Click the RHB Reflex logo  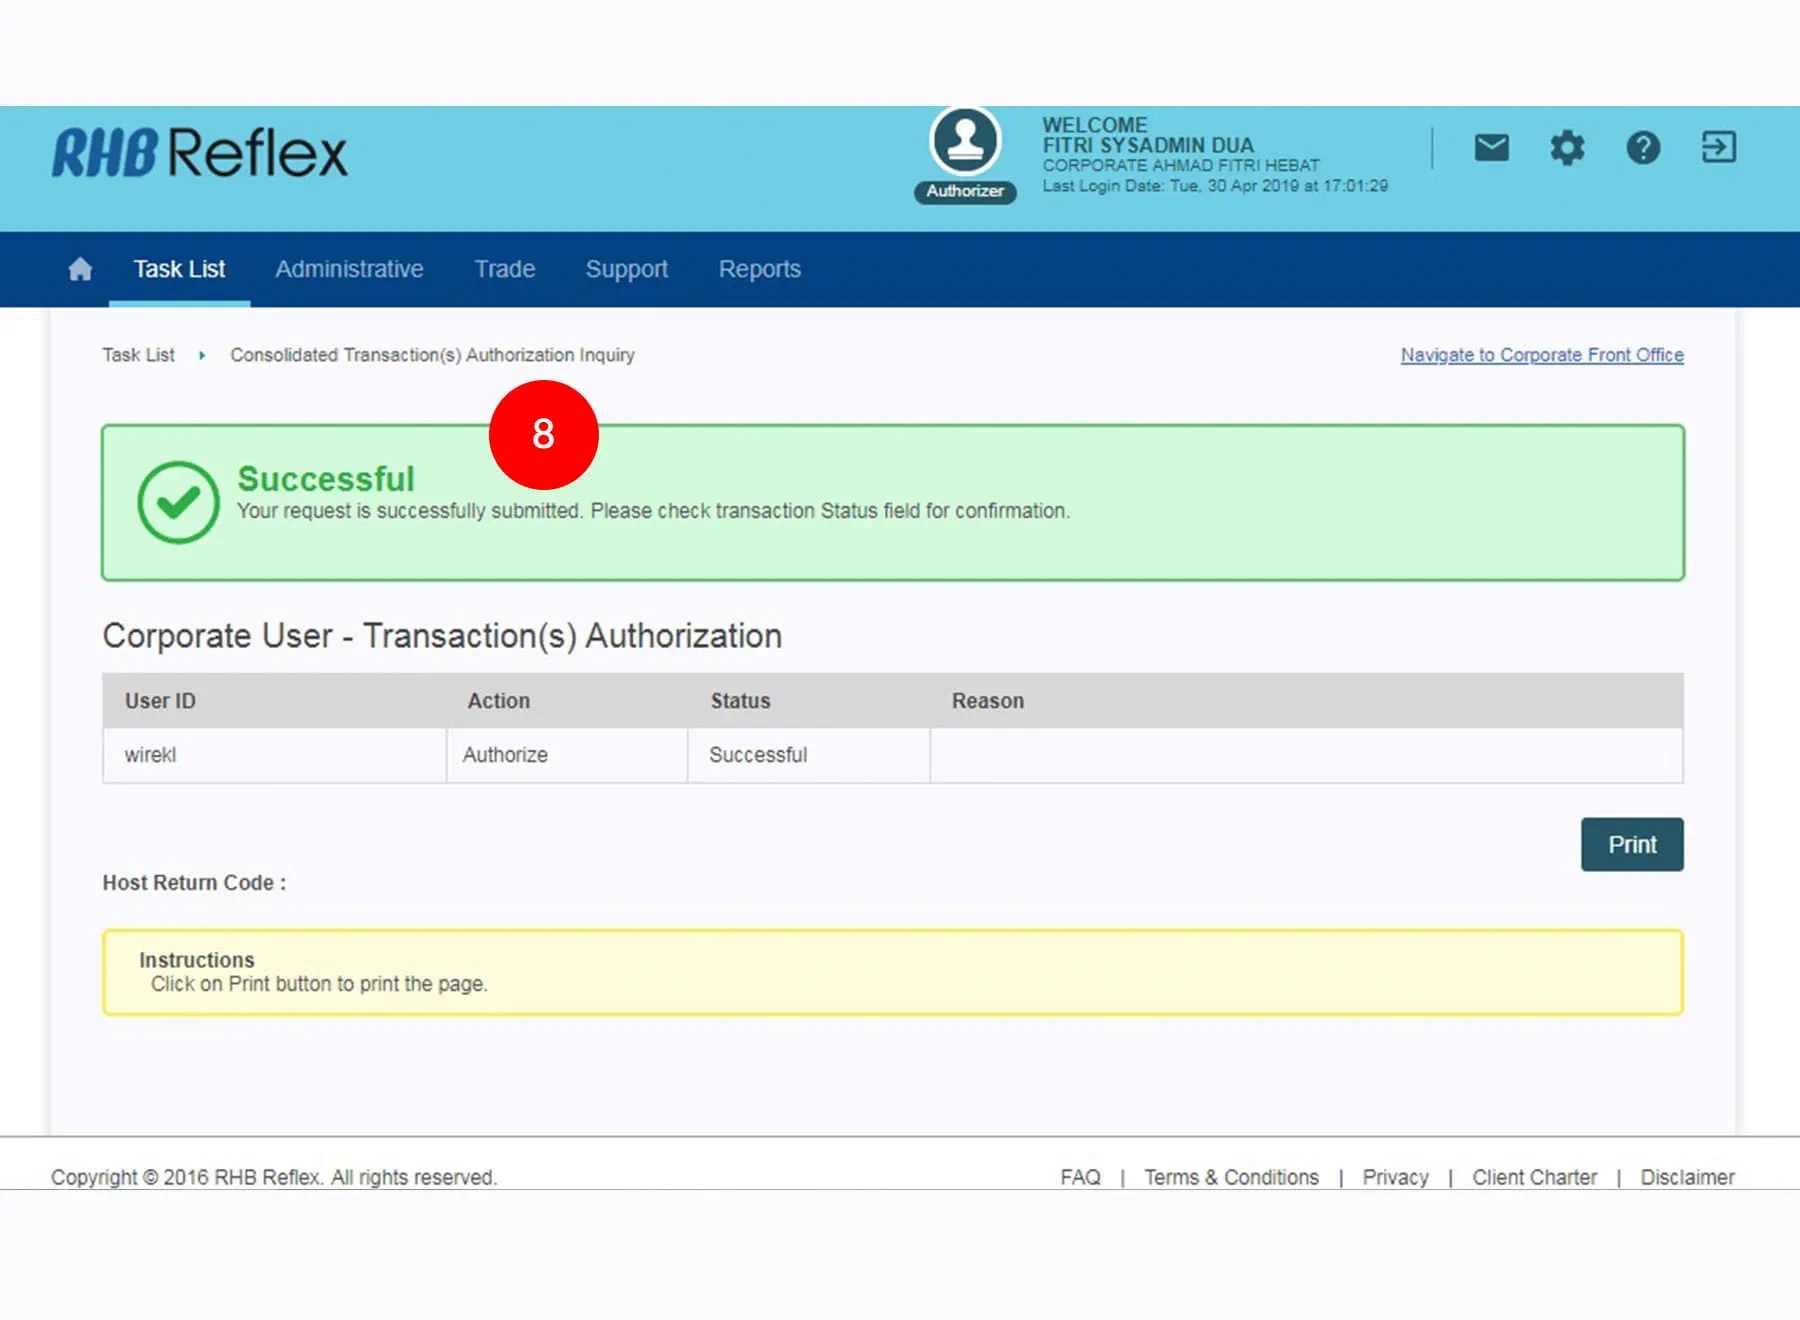(200, 153)
